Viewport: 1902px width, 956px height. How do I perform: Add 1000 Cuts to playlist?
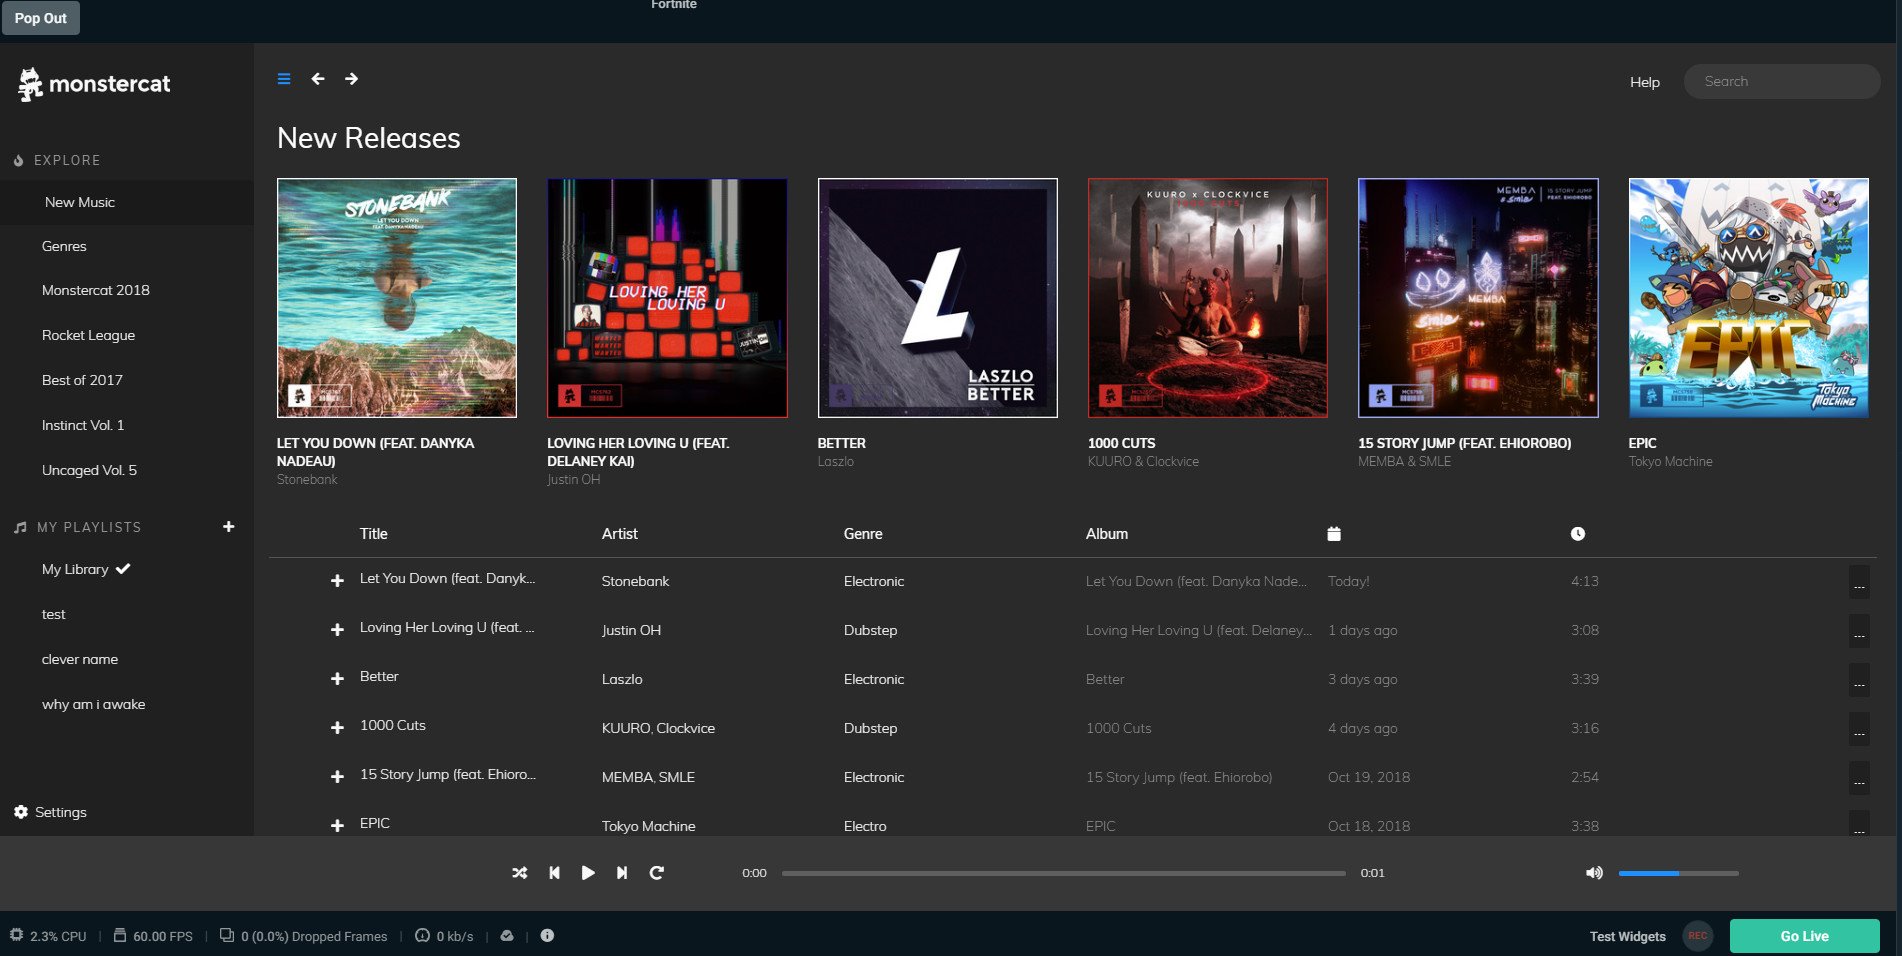pyautogui.click(x=337, y=727)
